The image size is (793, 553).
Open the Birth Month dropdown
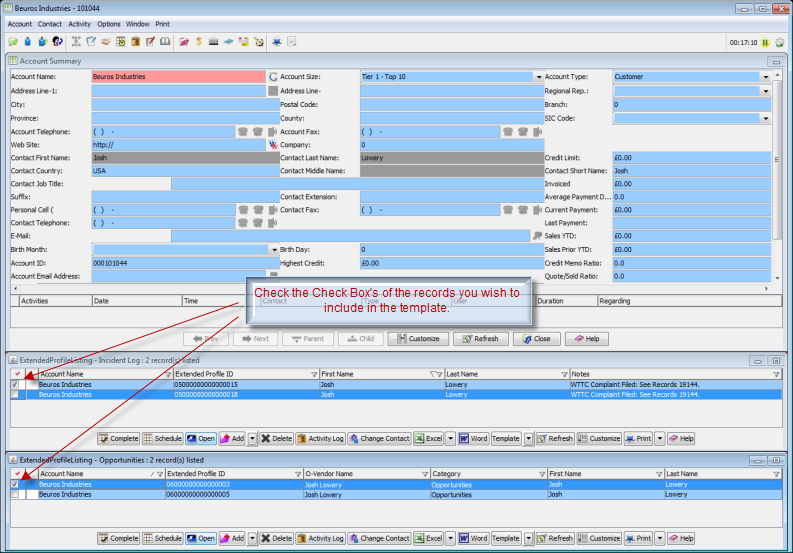(x=274, y=249)
